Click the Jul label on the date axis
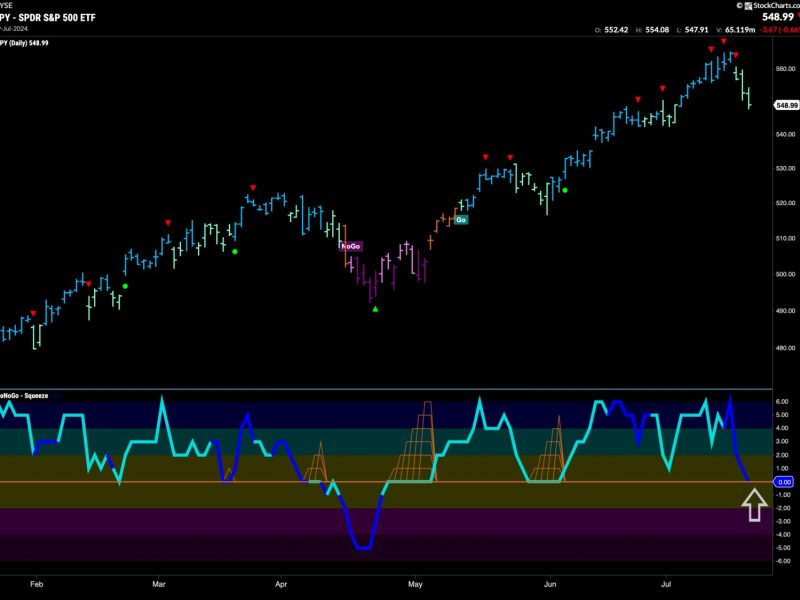800x600 pixels. (666, 584)
